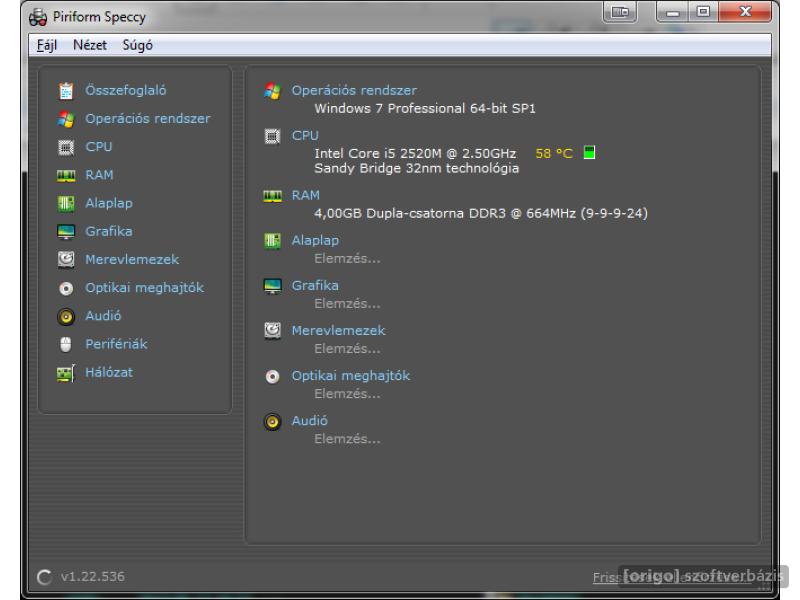Select Összefoglaló in the sidebar
The height and width of the screenshot is (600, 800).
coord(126,90)
